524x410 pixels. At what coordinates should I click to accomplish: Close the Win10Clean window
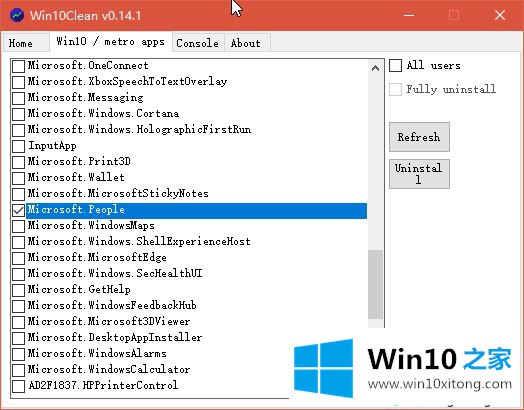[x=500, y=15]
